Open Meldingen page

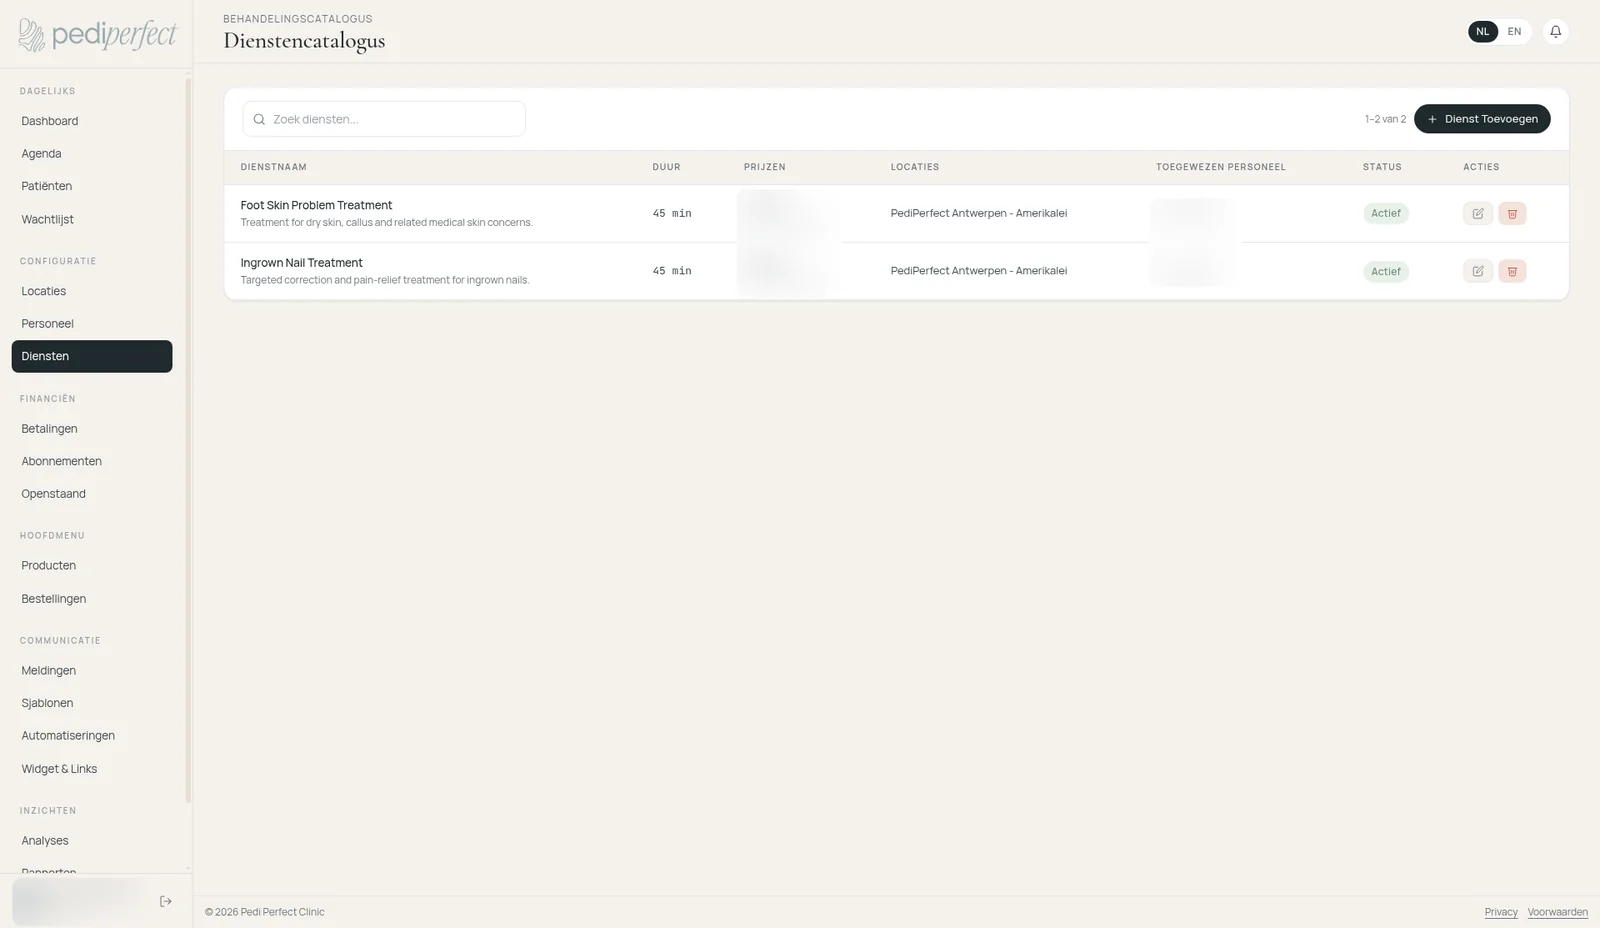(92, 671)
